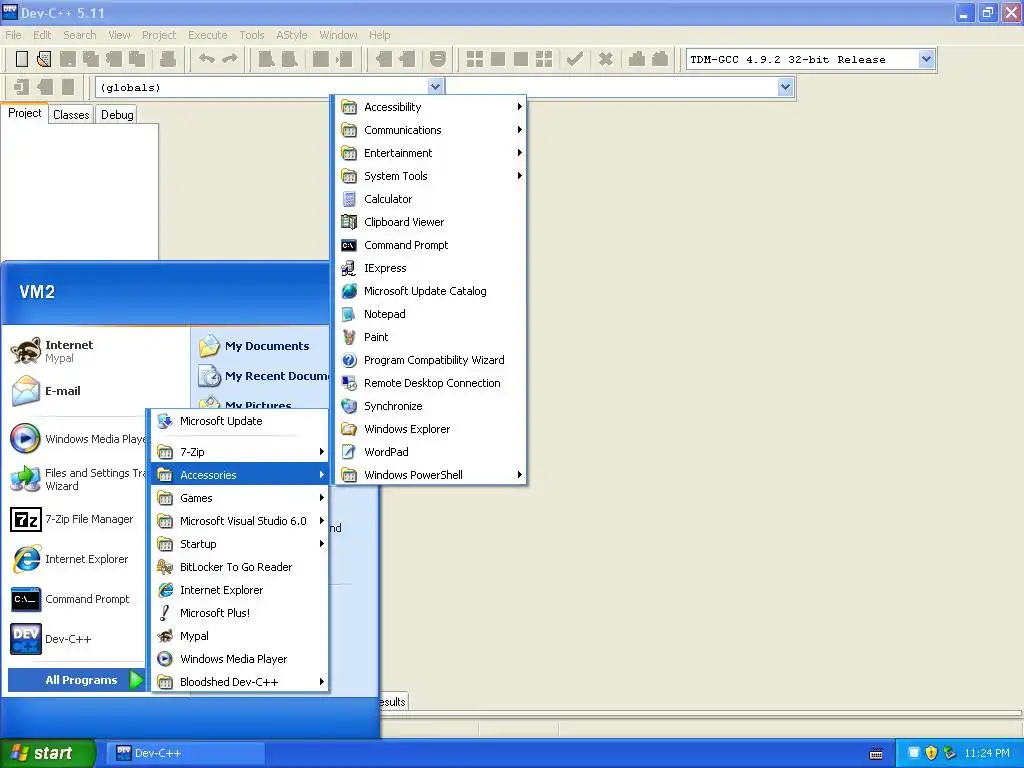
Task: Open Command Prompt in Accessories submenu
Action: pyautogui.click(x=430, y=245)
